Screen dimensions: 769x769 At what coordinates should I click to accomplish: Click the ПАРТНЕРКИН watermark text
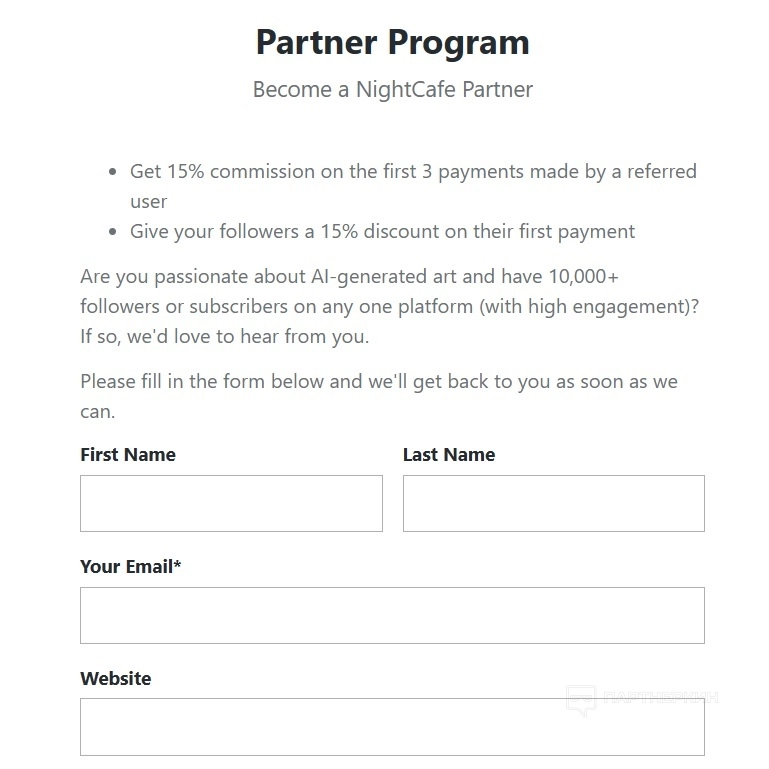pos(660,699)
